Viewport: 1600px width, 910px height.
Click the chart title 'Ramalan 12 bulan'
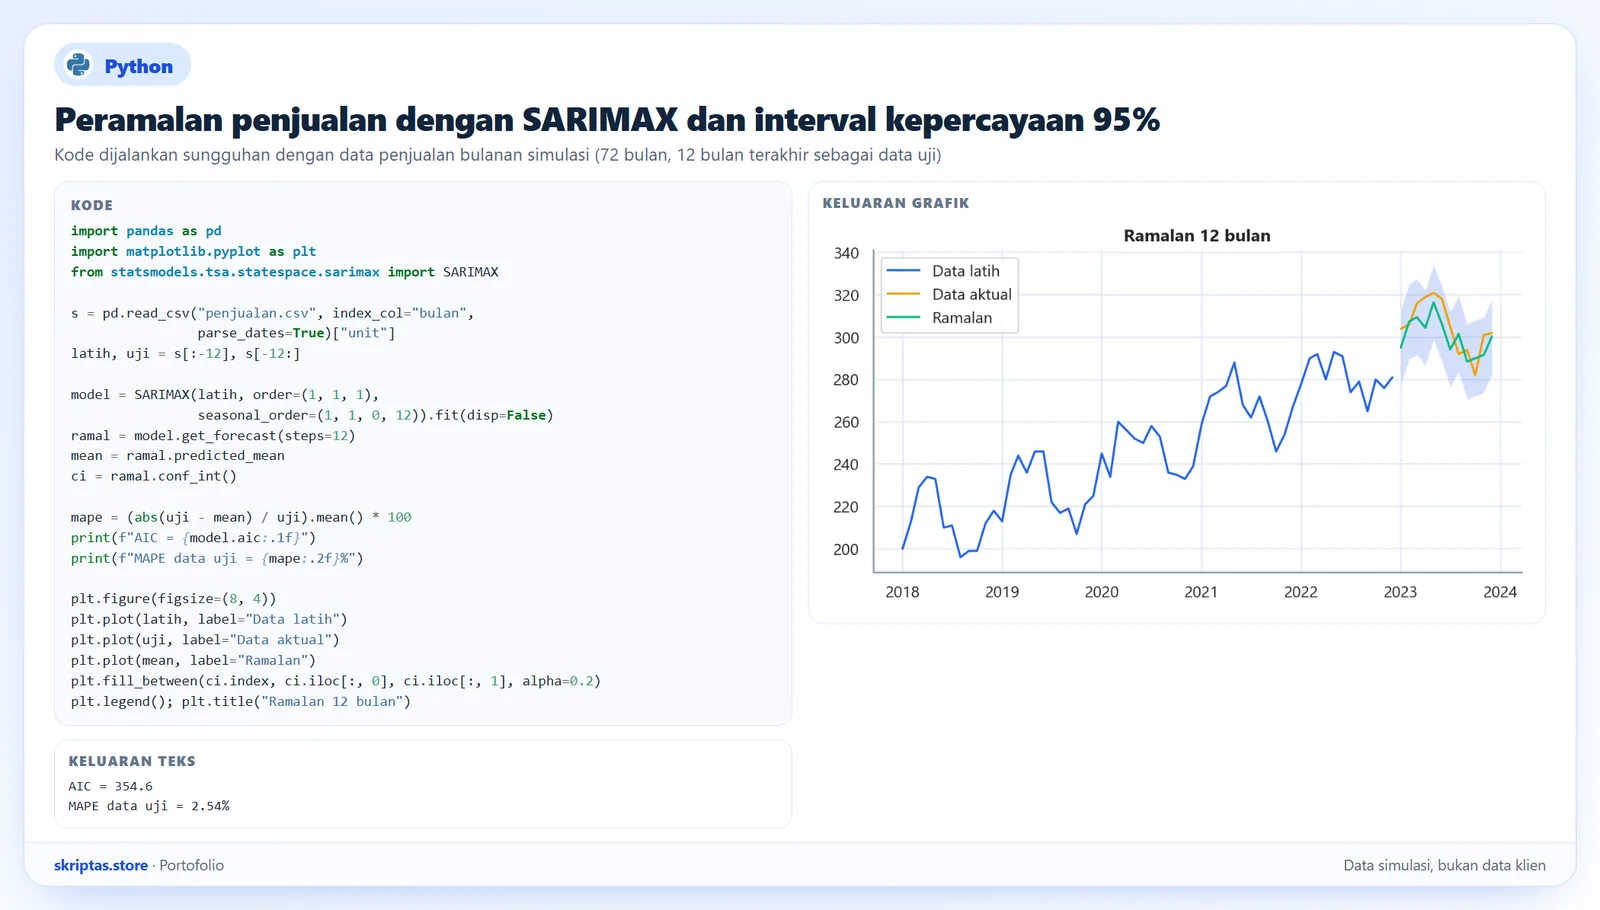1197,236
